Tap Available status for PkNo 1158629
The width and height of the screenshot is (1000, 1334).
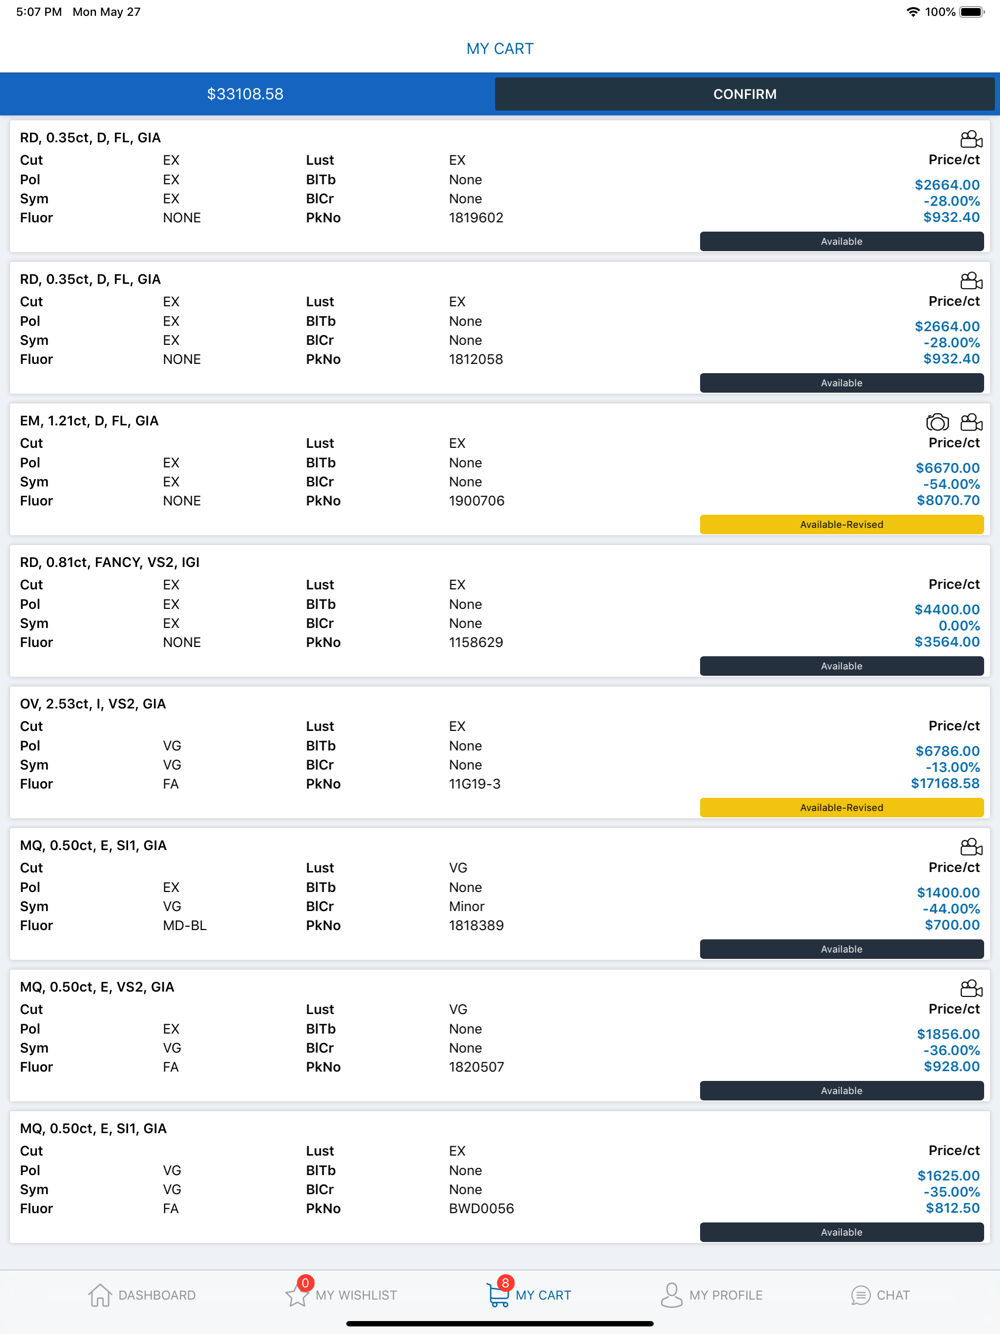[x=841, y=666]
